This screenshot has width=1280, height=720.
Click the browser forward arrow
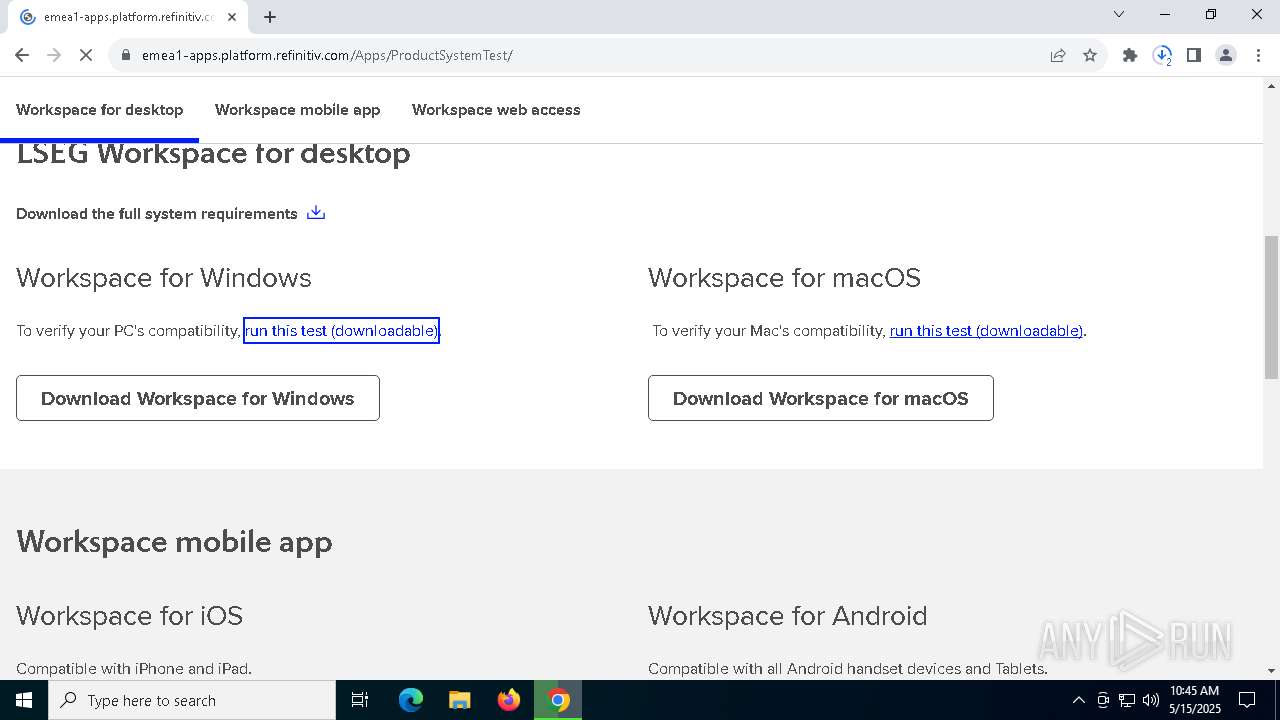pos(54,55)
